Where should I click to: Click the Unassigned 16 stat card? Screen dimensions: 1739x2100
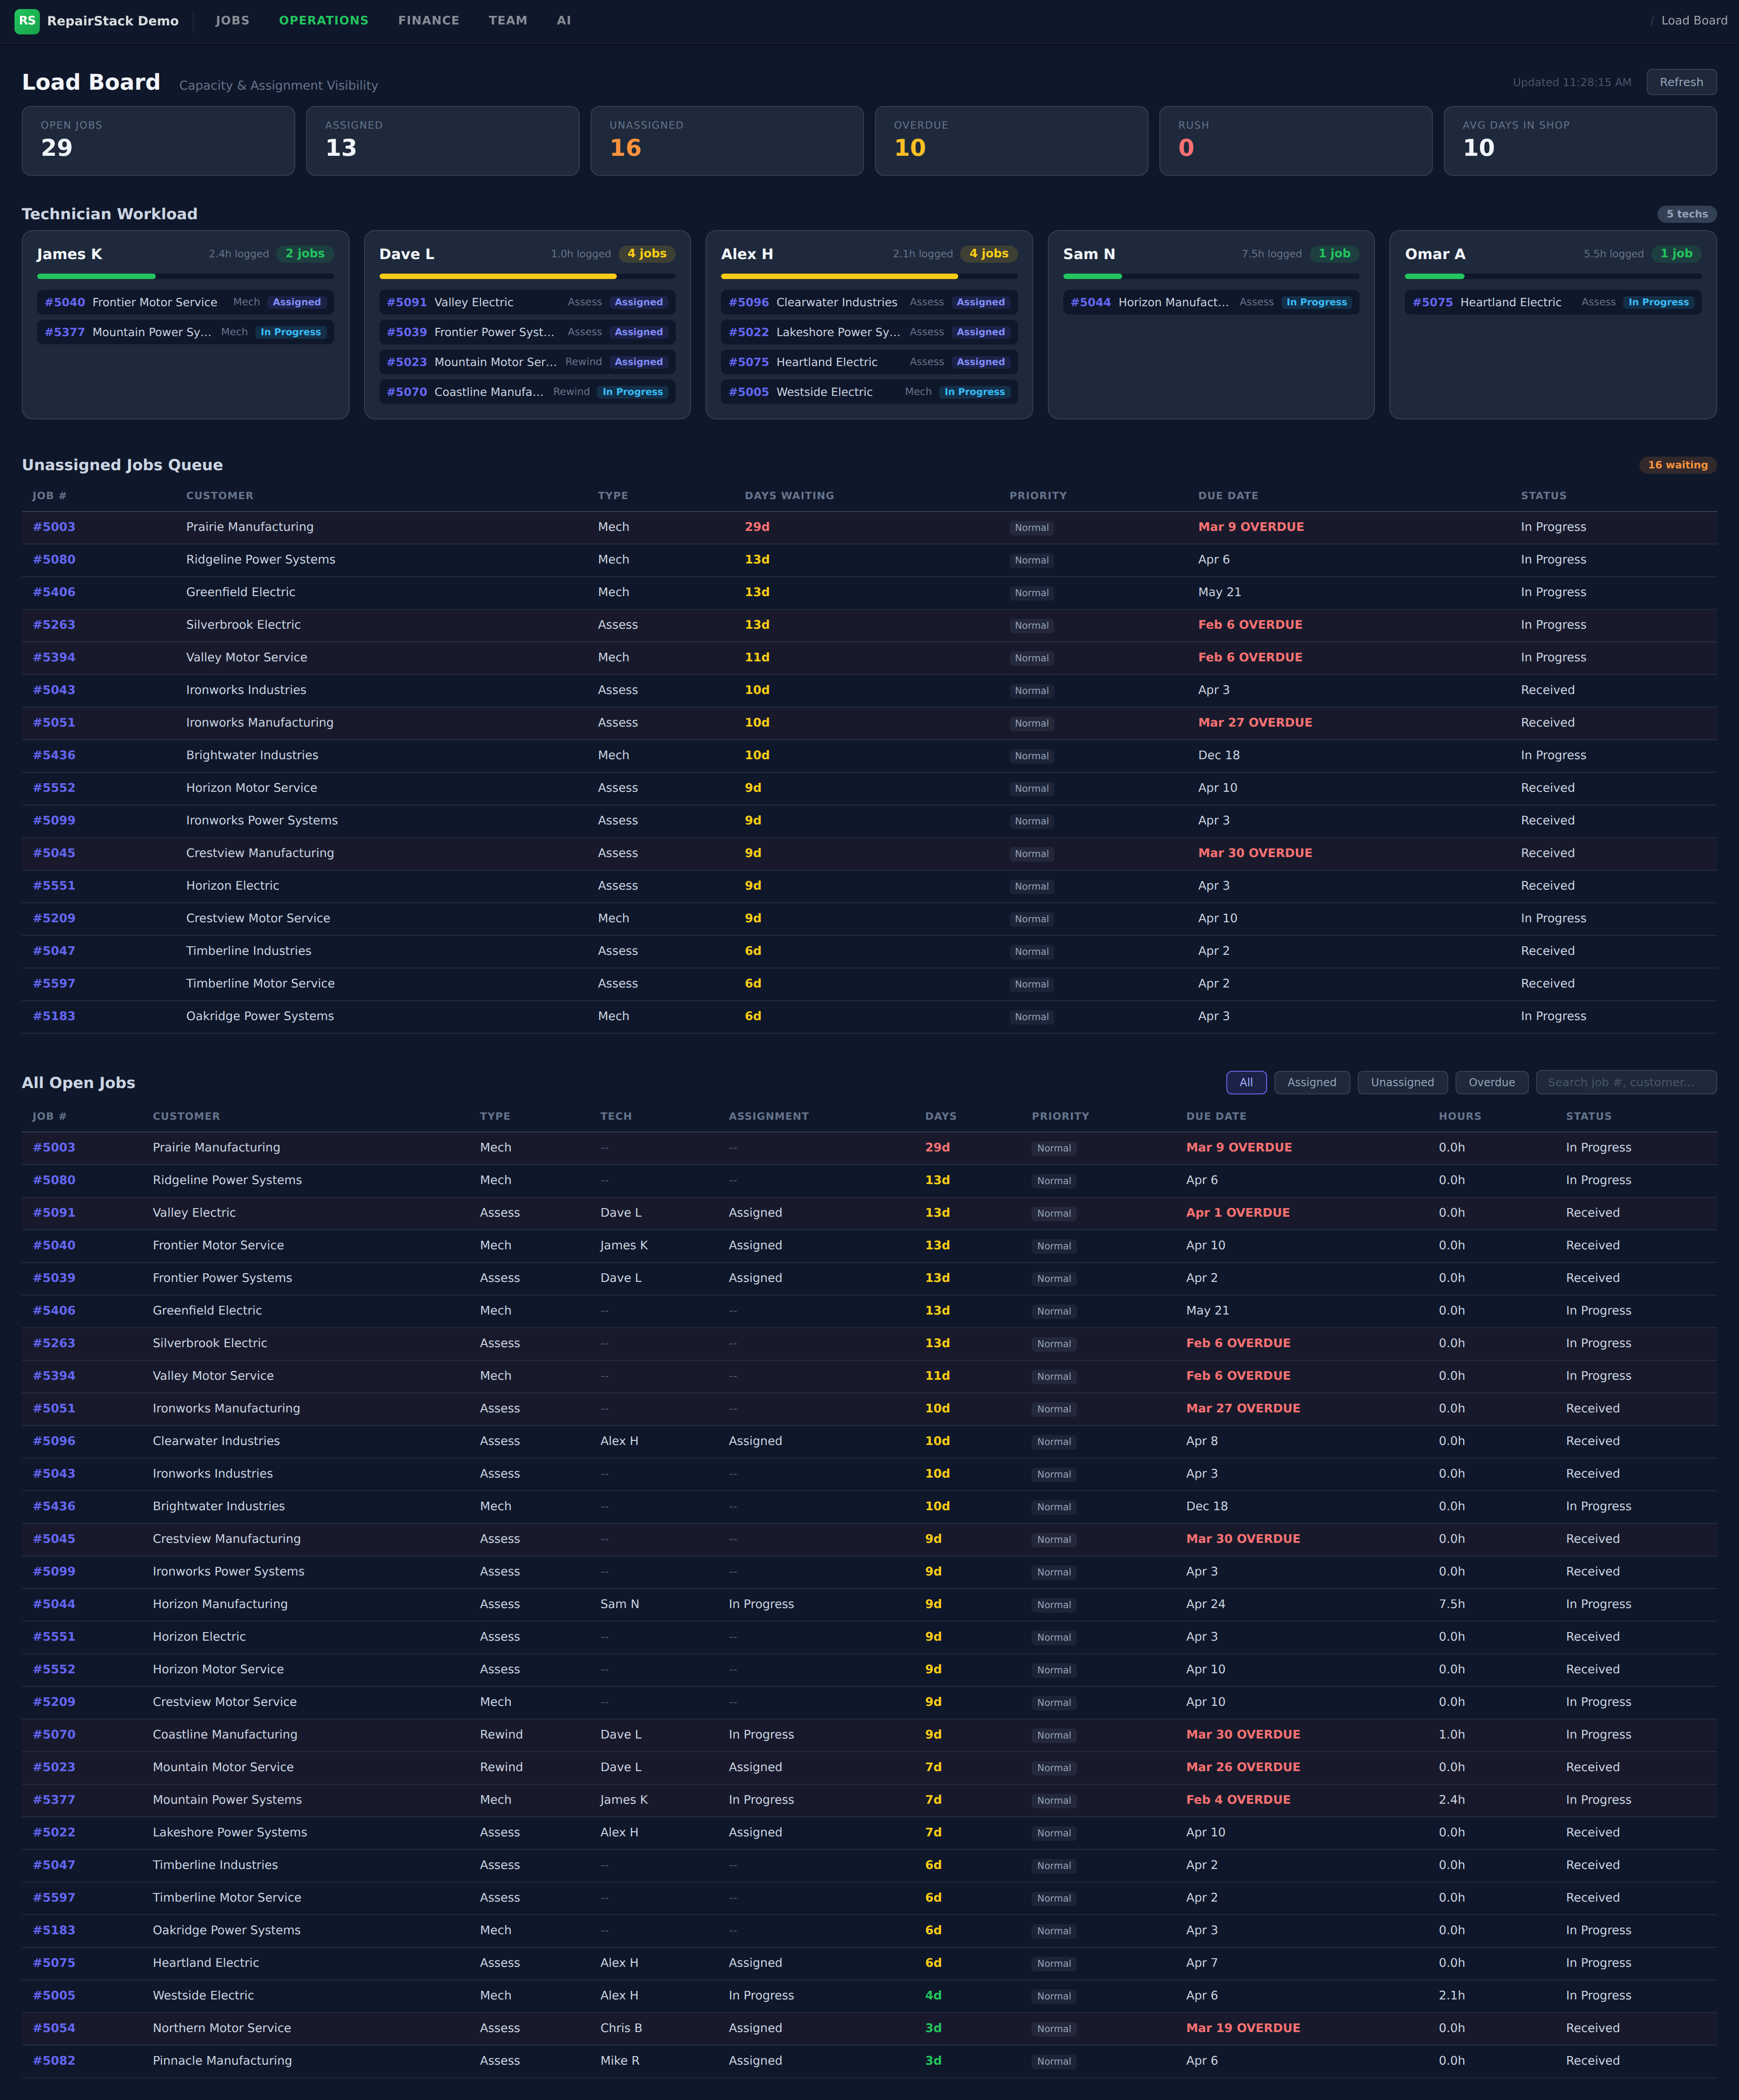coord(726,141)
